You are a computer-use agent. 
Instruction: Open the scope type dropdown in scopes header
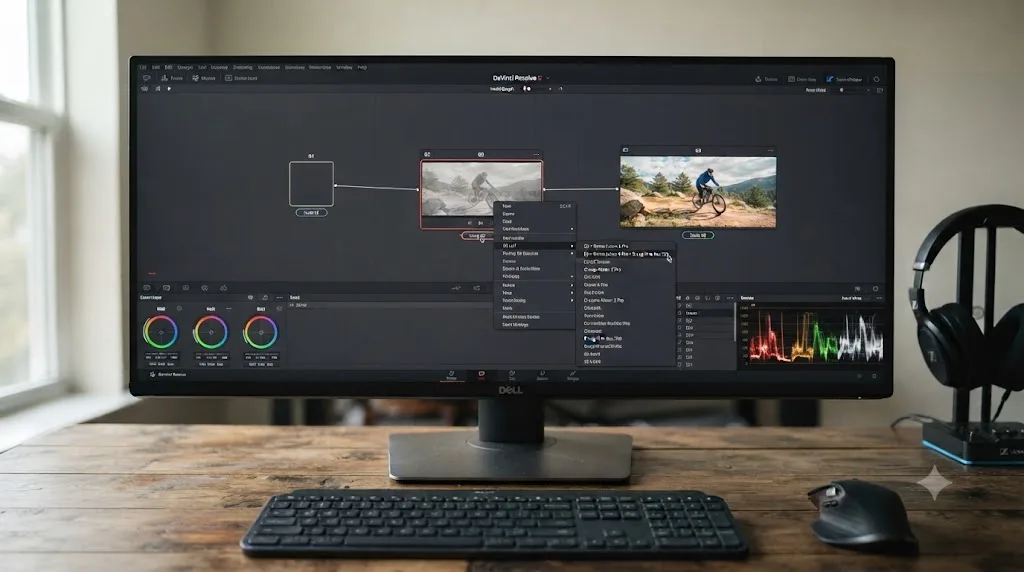tap(854, 298)
